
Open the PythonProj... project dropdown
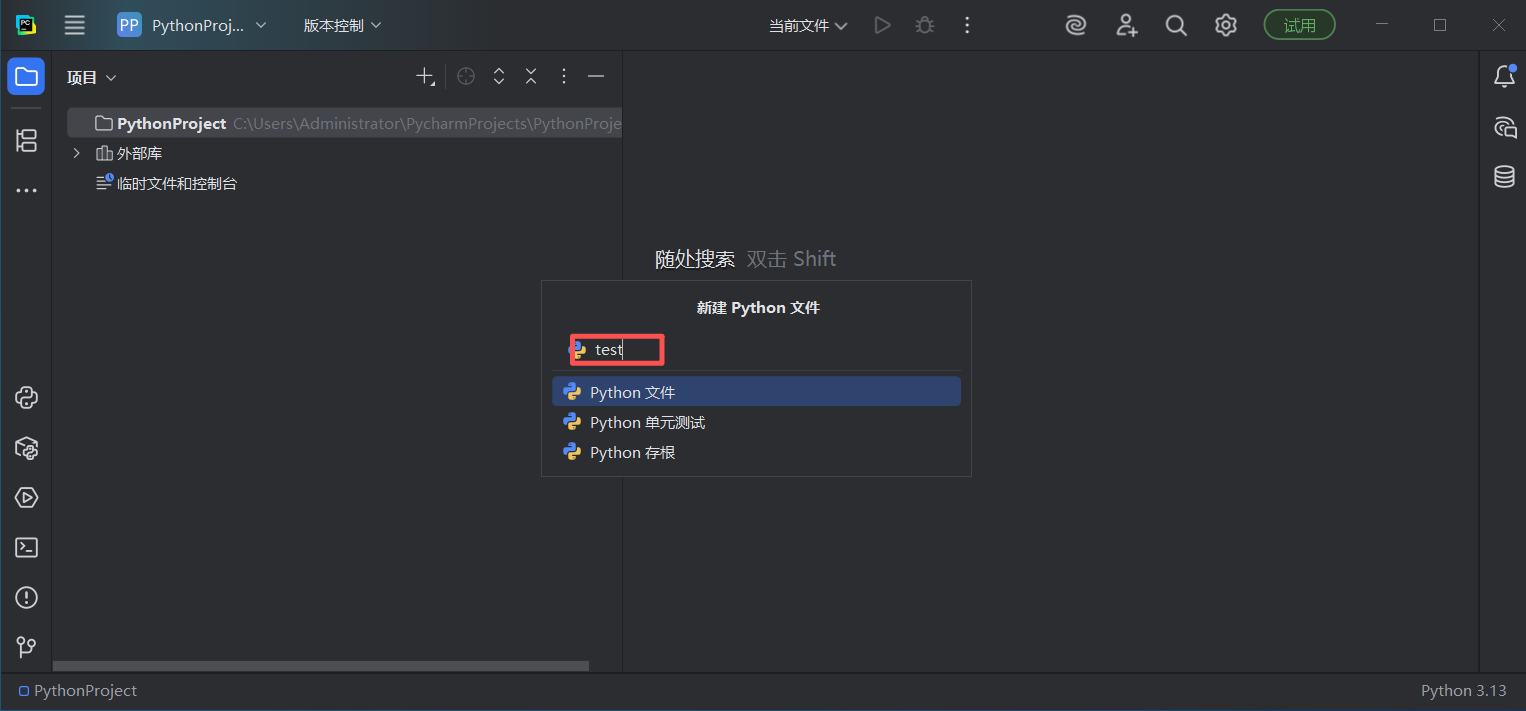pos(192,25)
